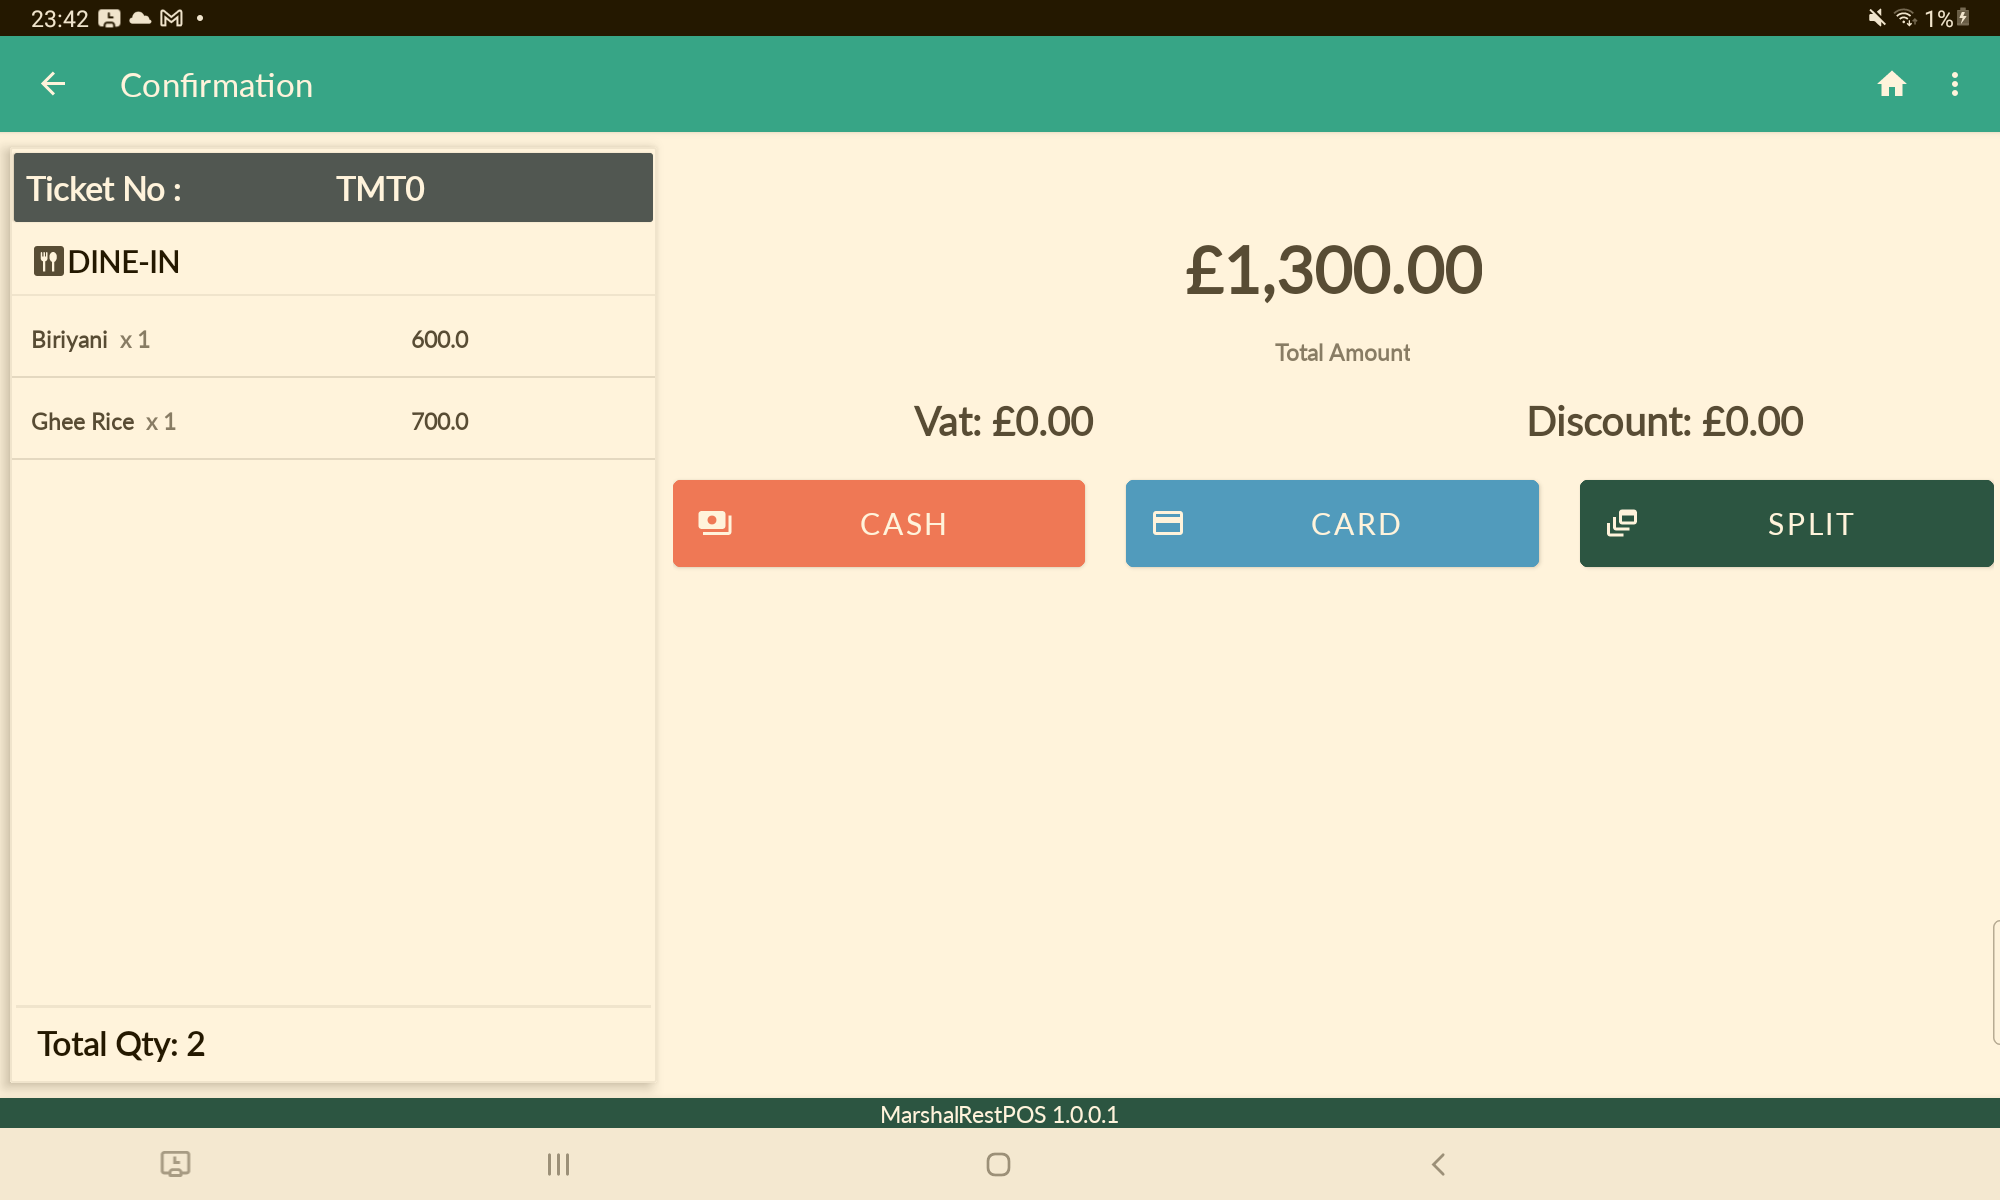The image size is (2000, 1200).
Task: Tap the Gmail notification icon in status bar
Action: [x=172, y=18]
